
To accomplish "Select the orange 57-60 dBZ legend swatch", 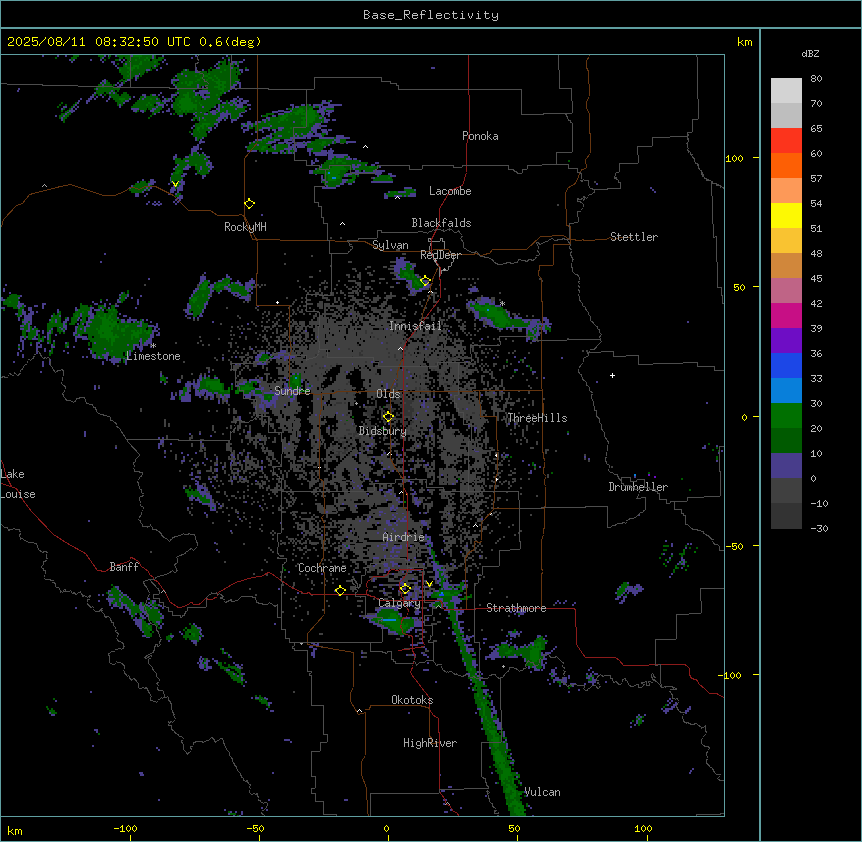I will [x=786, y=165].
